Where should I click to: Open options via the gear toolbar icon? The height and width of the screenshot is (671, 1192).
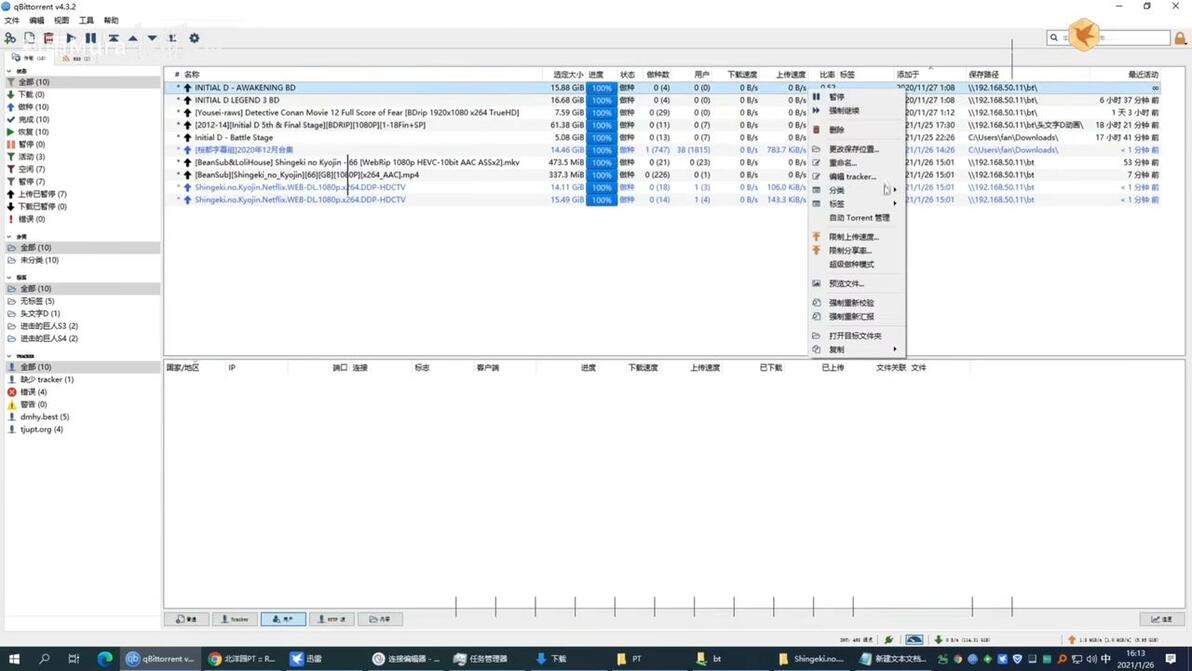click(x=195, y=38)
